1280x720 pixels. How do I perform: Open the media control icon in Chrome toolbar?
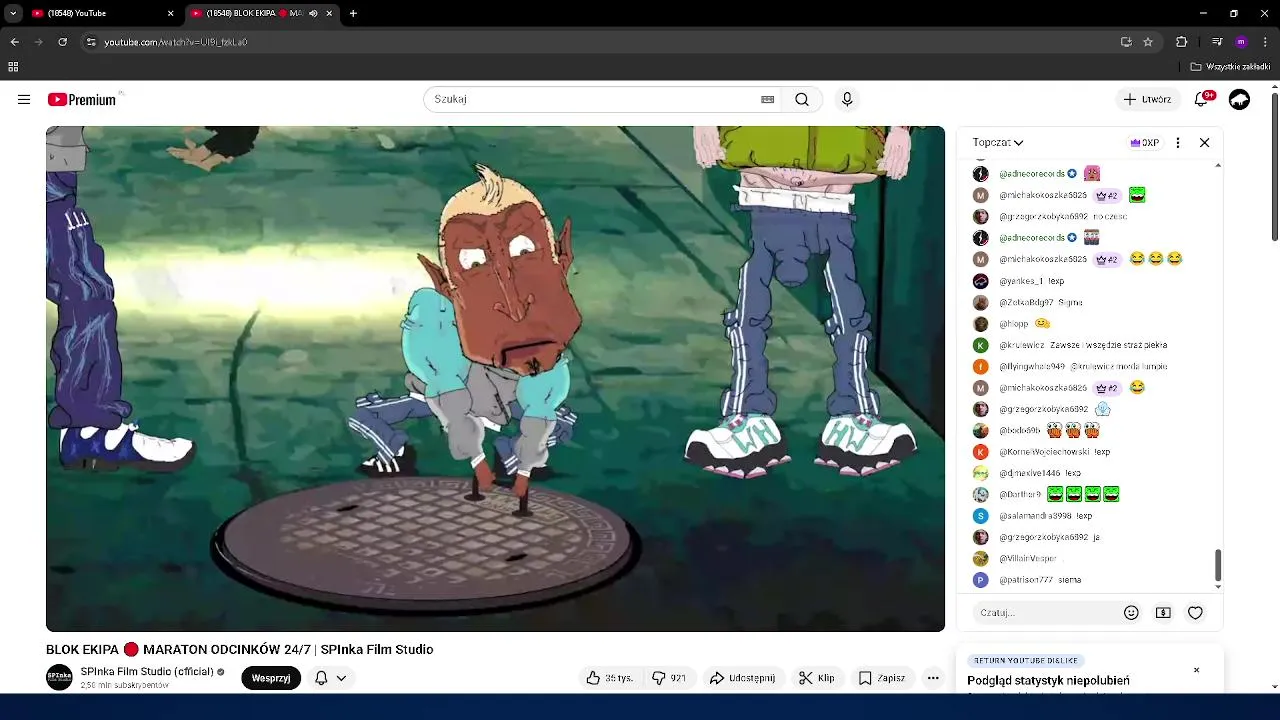pyautogui.click(x=1216, y=42)
